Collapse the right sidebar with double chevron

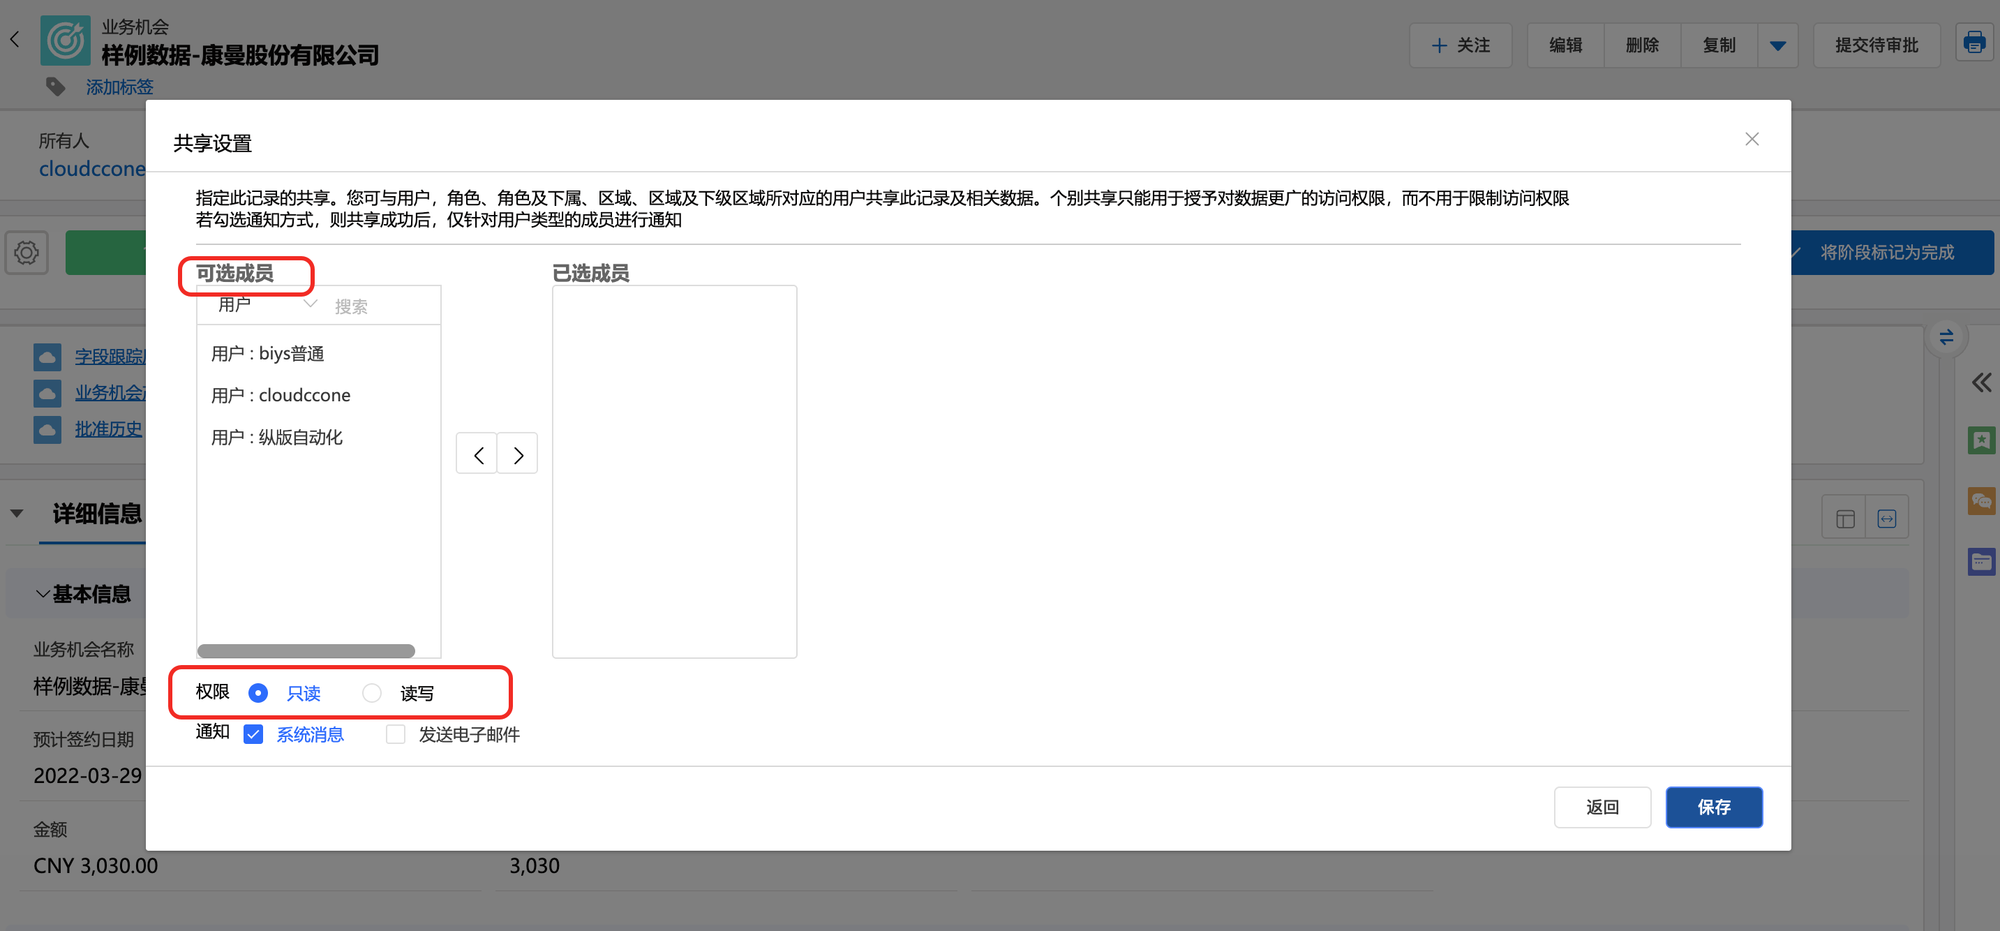click(1980, 383)
